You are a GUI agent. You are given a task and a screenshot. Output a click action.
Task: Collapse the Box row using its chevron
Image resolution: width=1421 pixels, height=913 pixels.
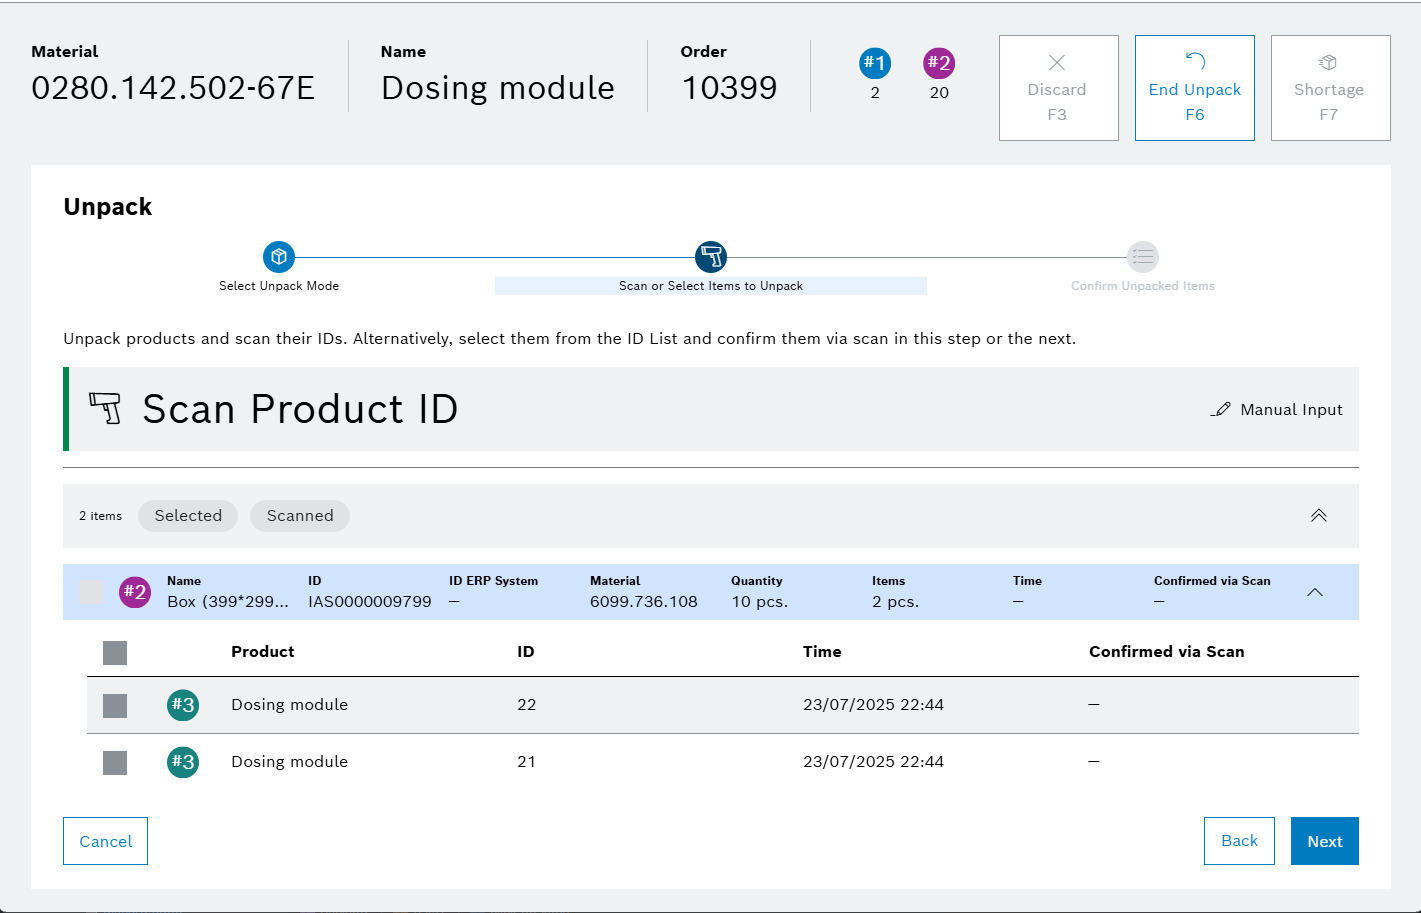1314,592
